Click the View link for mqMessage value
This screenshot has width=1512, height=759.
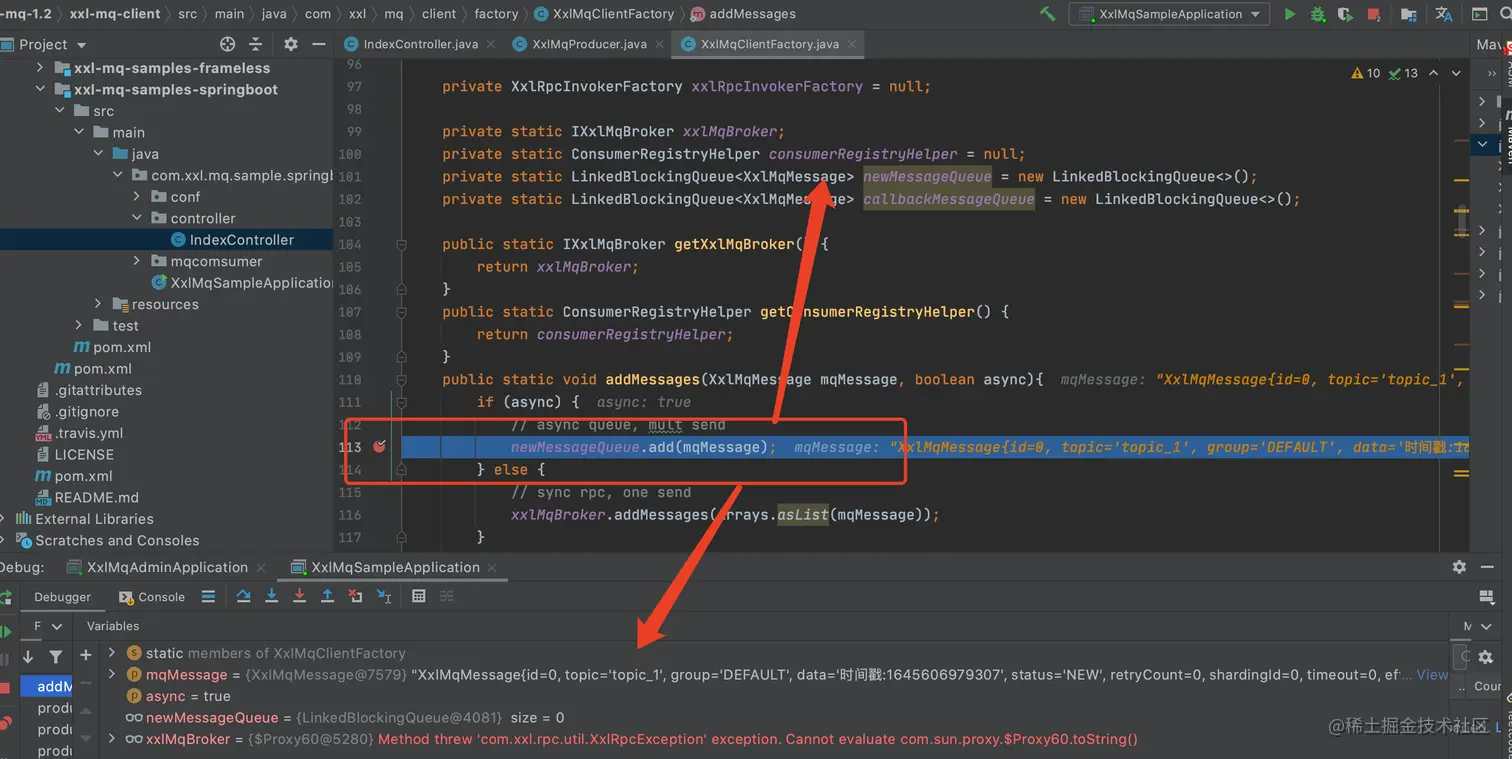tap(1432, 675)
